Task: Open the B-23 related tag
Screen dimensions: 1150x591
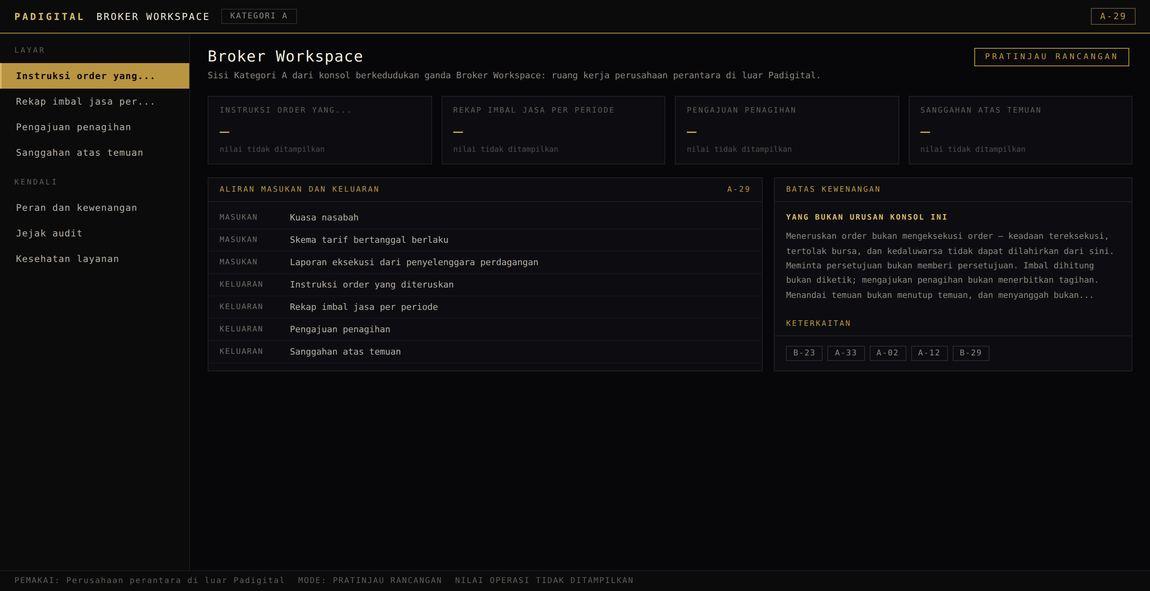Action: pyautogui.click(x=804, y=353)
